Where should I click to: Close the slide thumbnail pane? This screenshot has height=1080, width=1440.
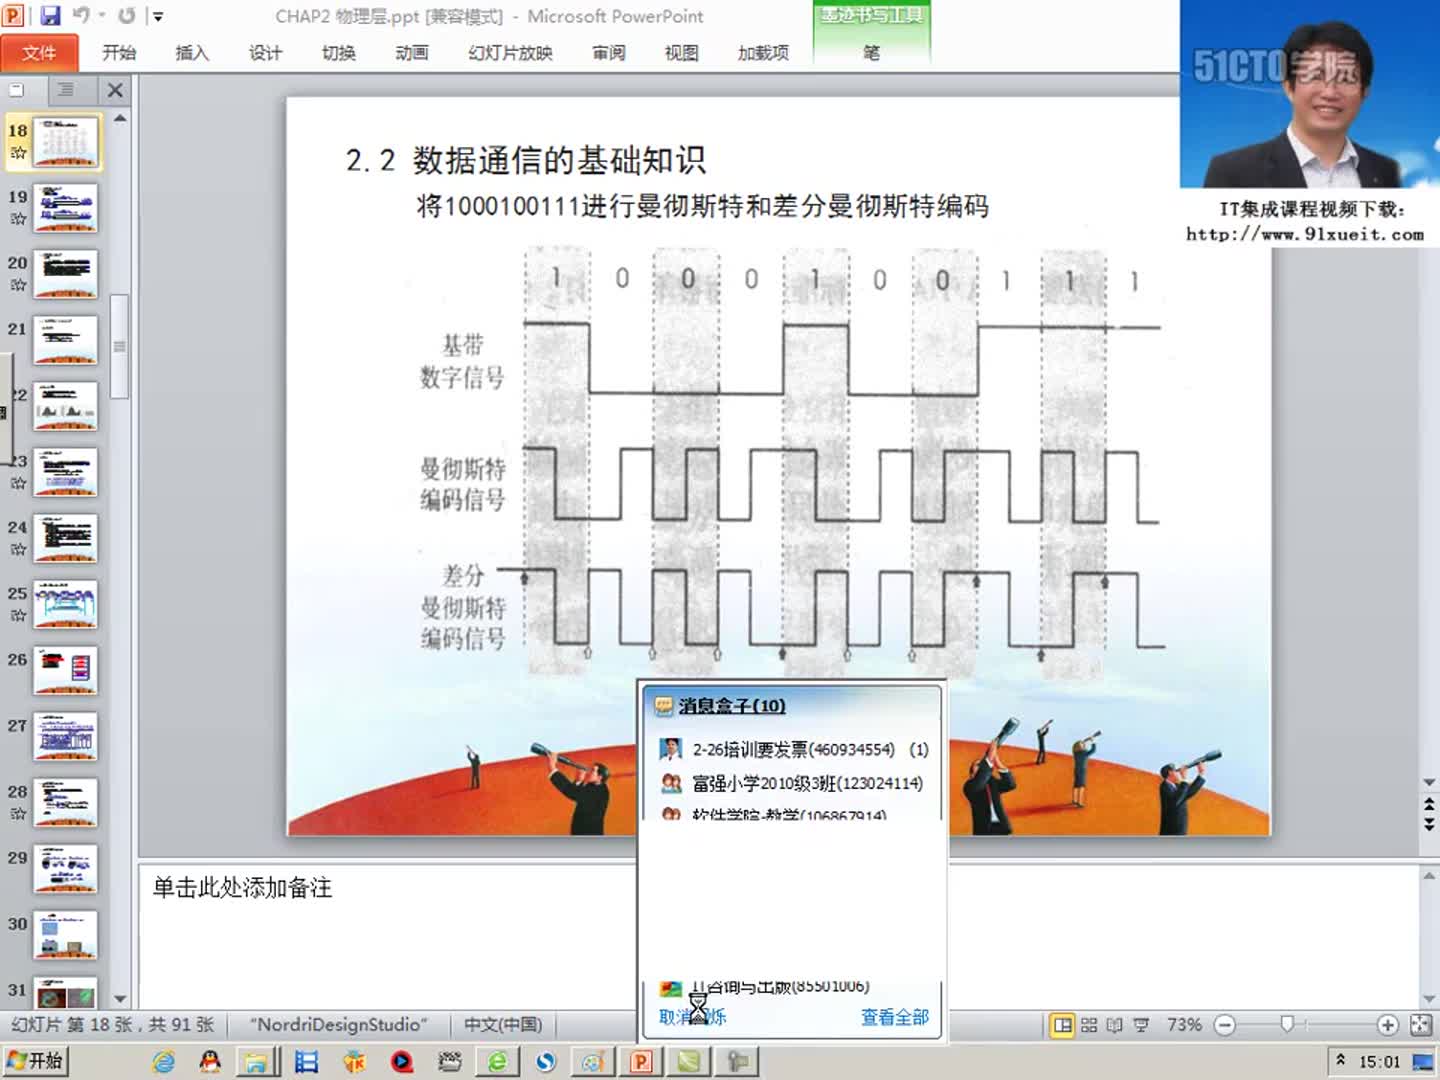coord(115,90)
